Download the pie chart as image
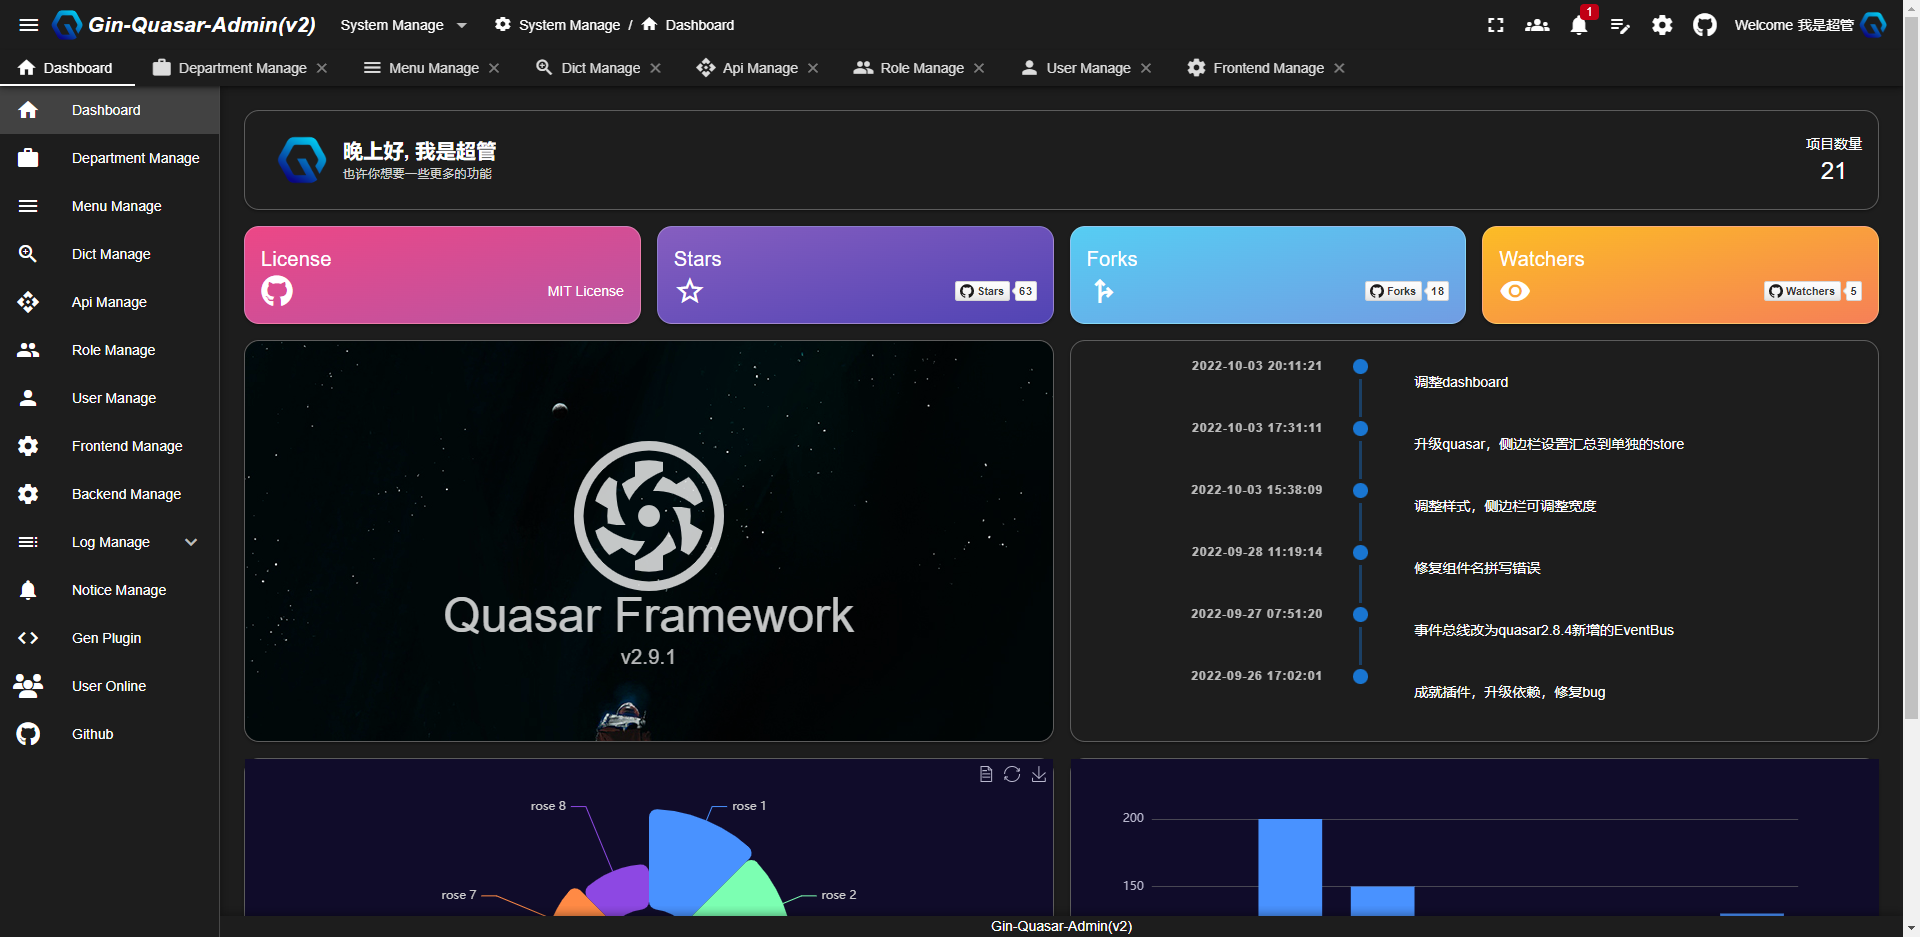Image resolution: width=1920 pixels, height=937 pixels. click(1039, 774)
